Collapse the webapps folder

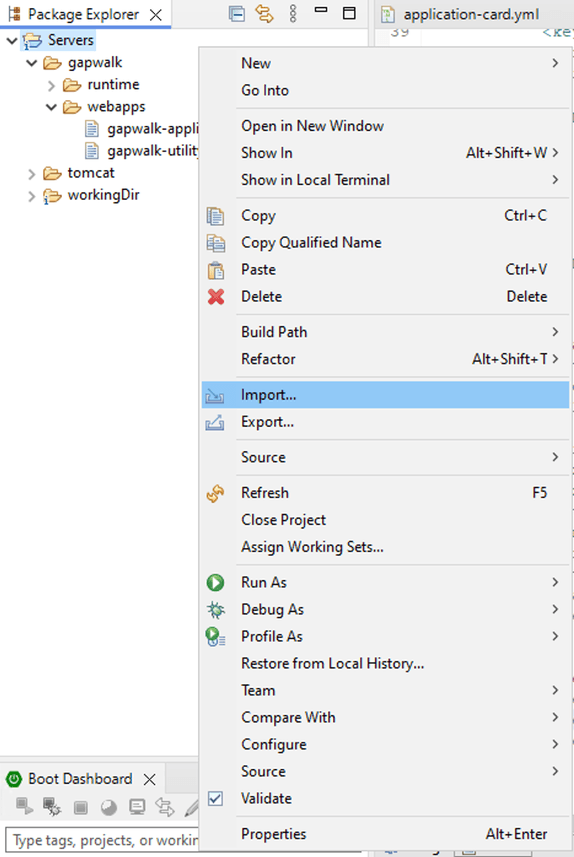[51, 107]
